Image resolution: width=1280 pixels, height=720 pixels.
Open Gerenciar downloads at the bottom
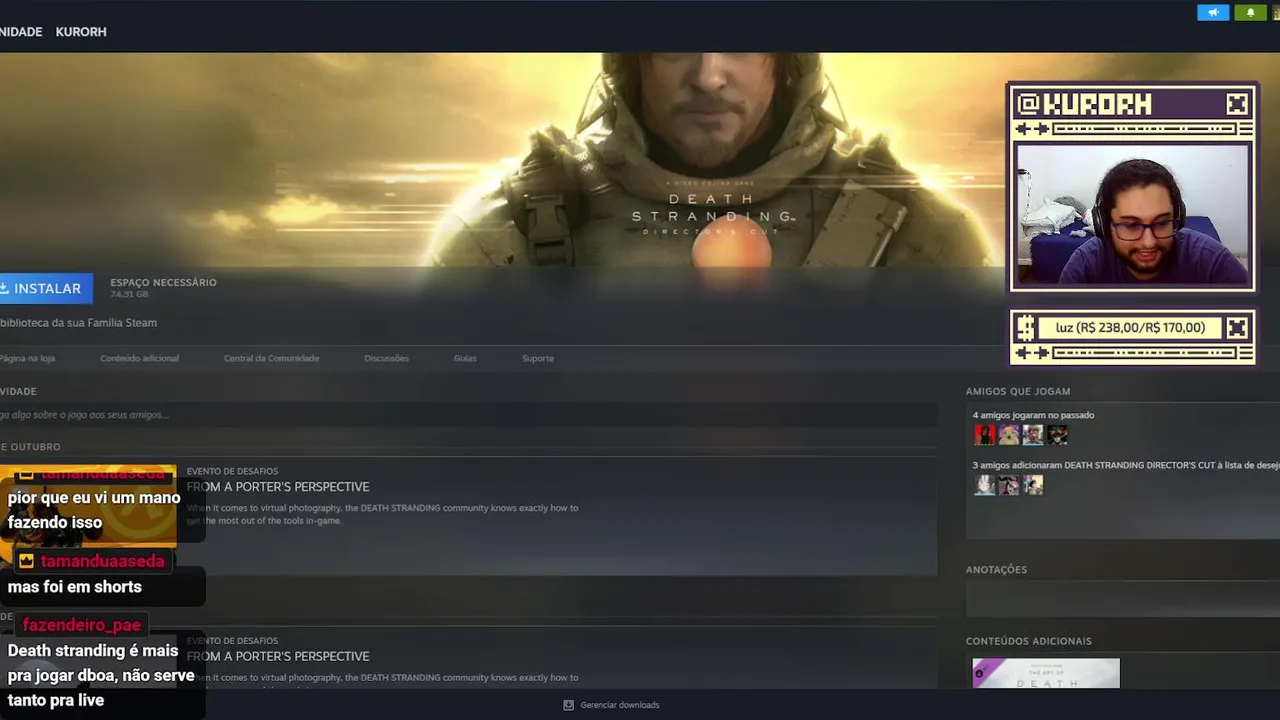click(611, 705)
